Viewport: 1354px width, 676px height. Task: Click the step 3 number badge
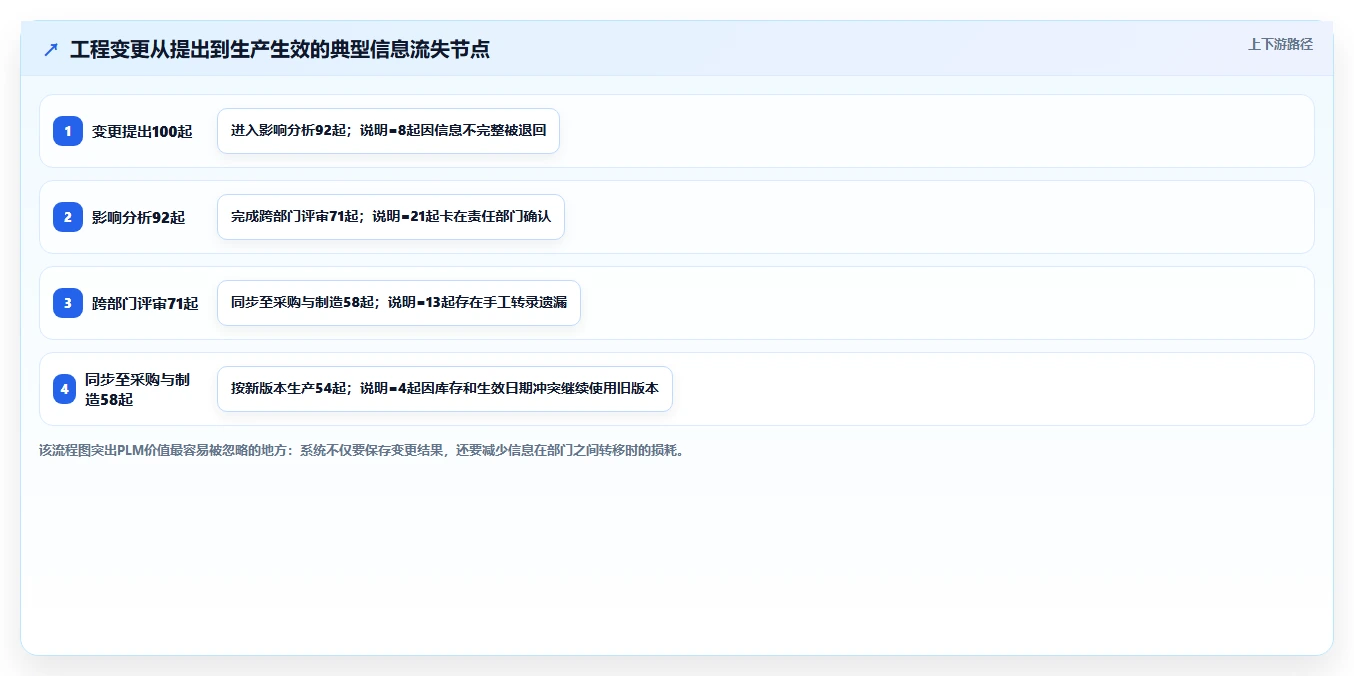(x=68, y=303)
